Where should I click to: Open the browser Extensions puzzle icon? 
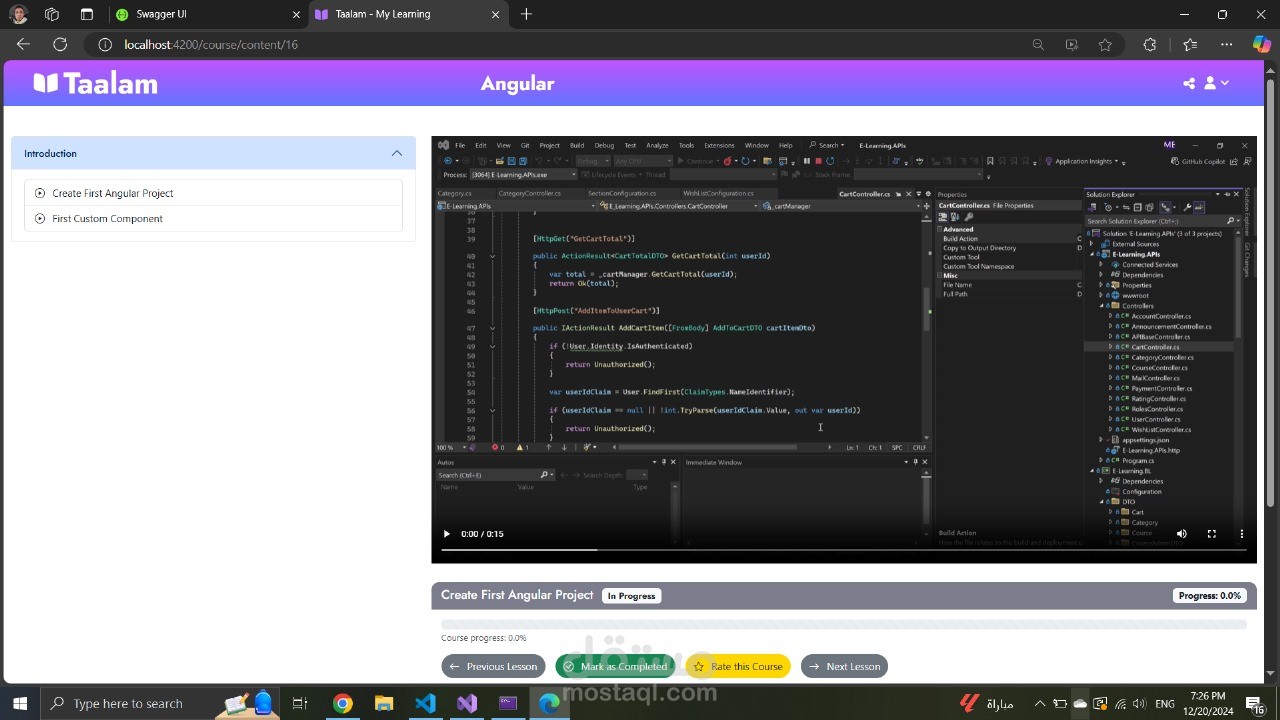click(x=1150, y=45)
